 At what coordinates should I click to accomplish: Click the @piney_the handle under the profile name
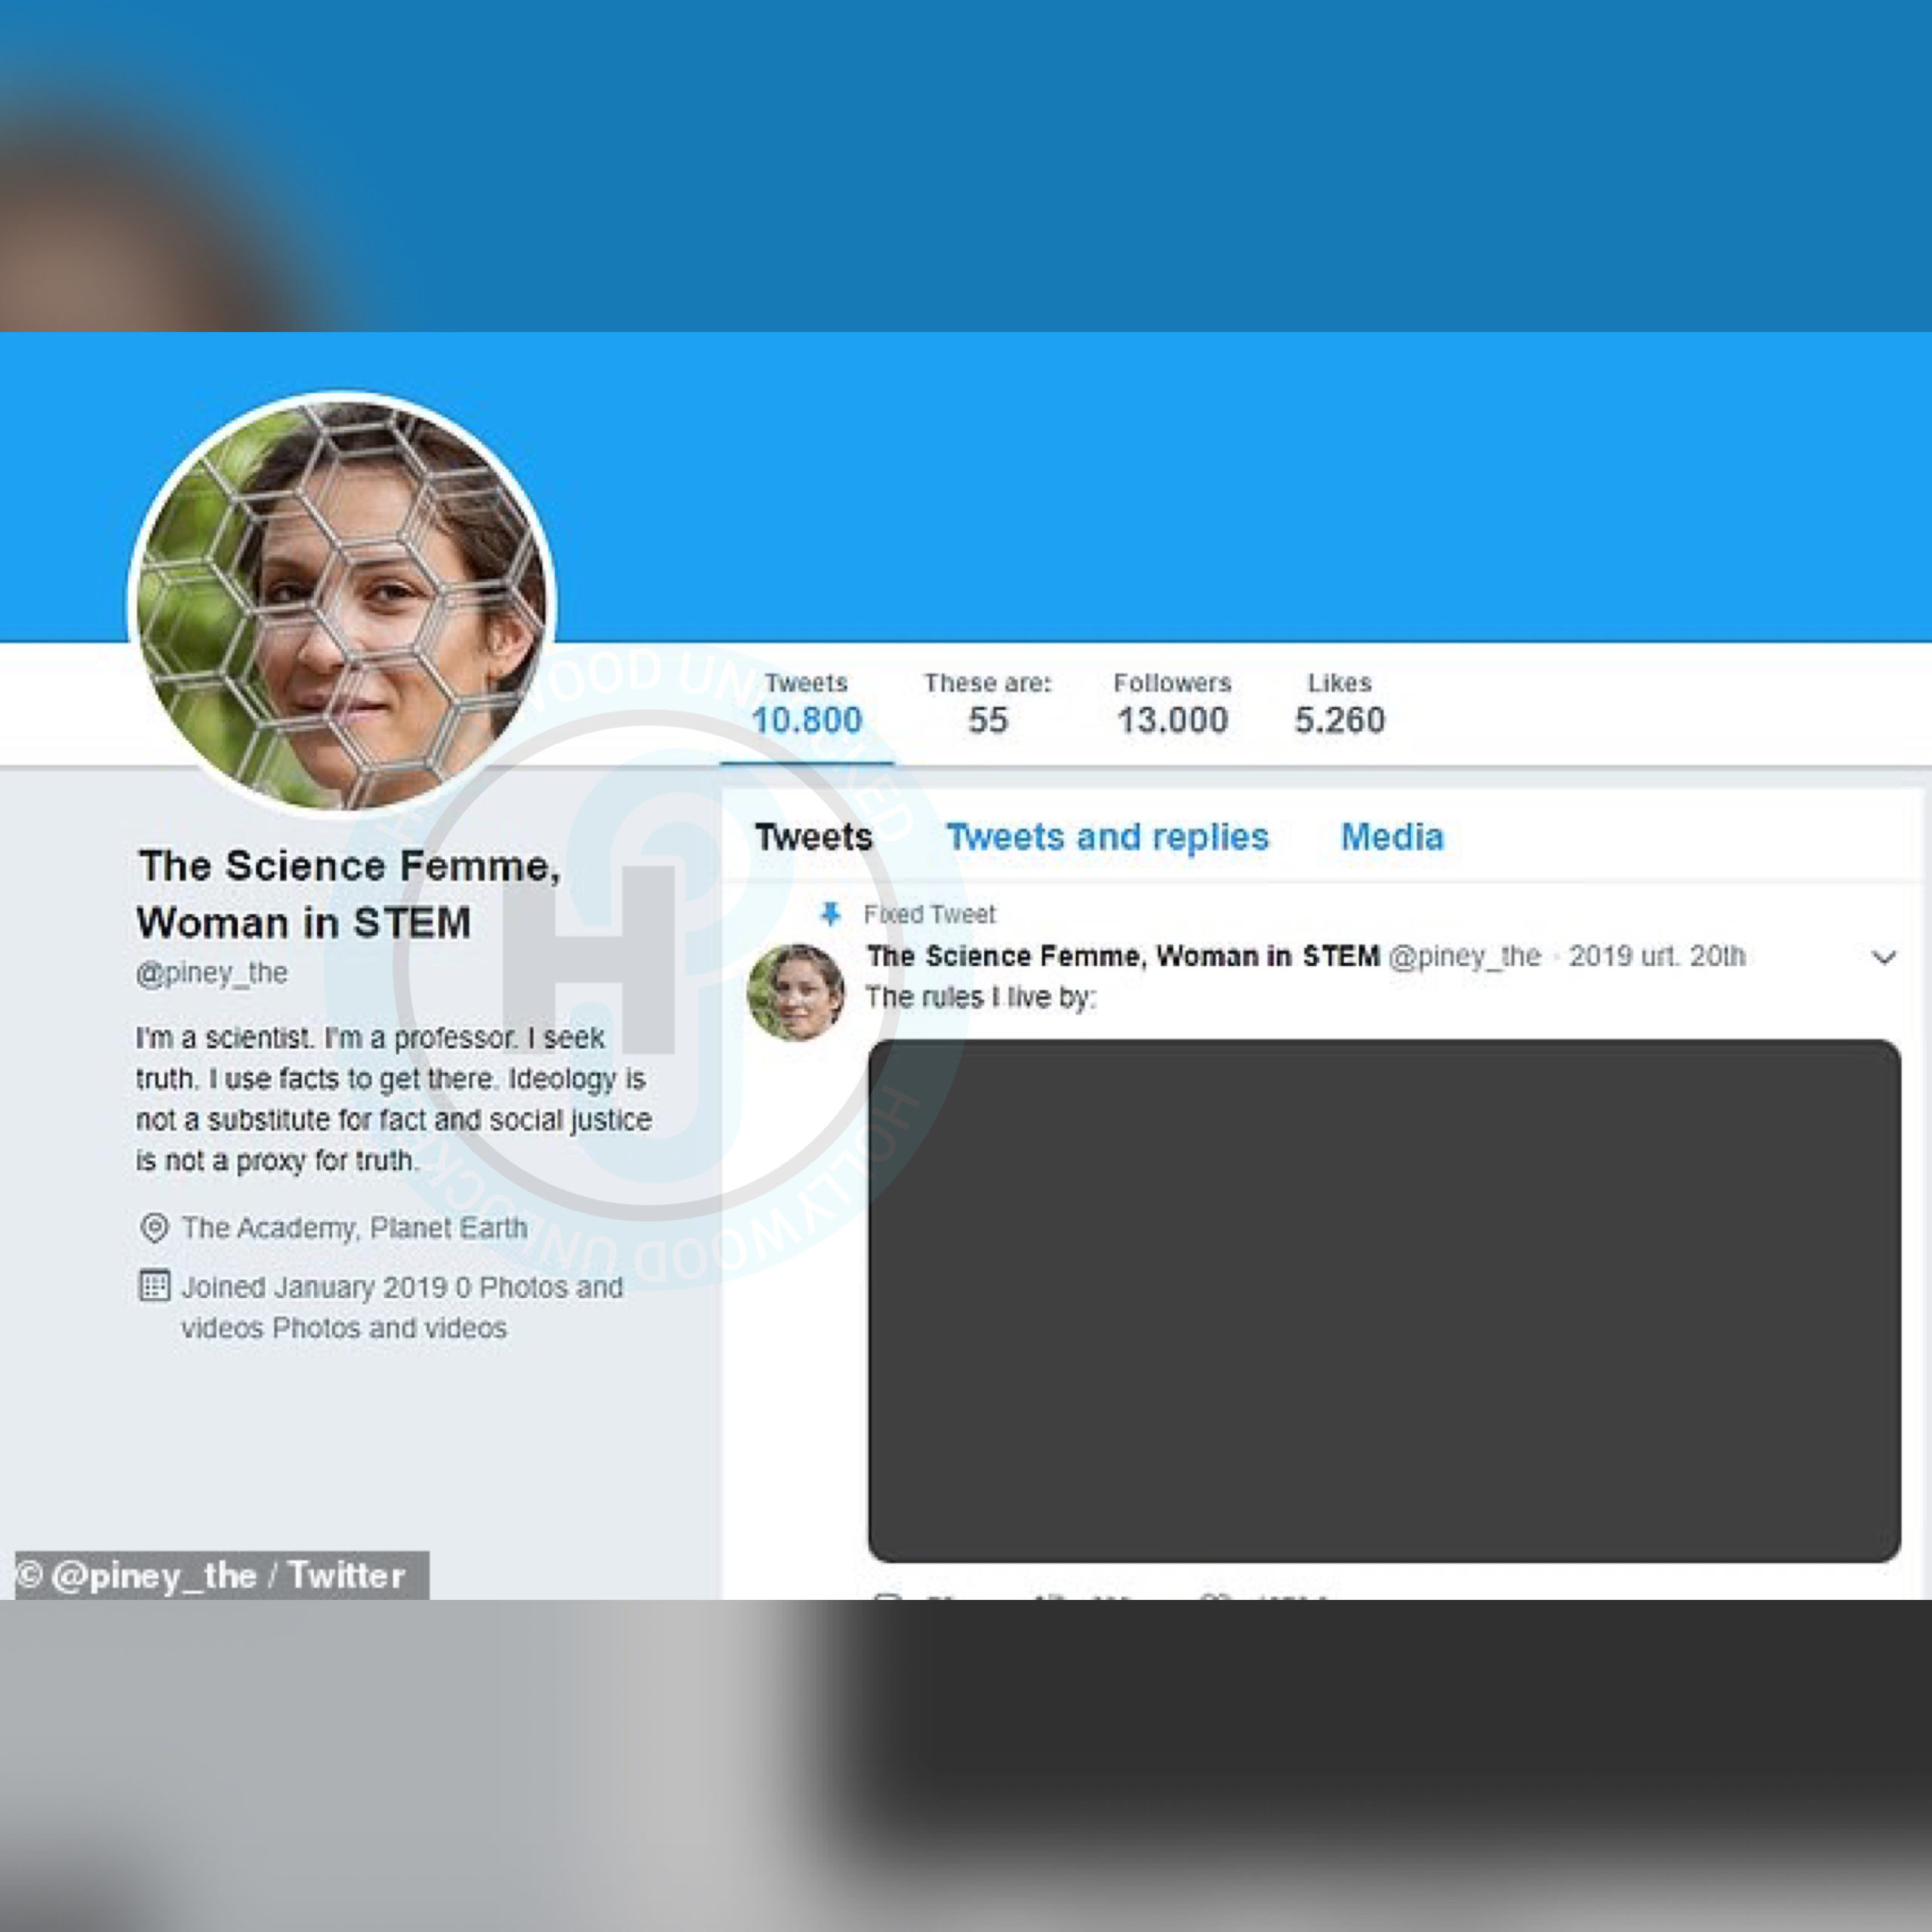(x=212, y=972)
